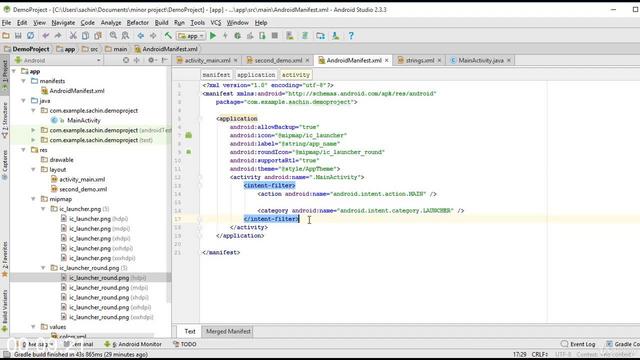Collapse the layout folder

pyautogui.click(x=33, y=169)
